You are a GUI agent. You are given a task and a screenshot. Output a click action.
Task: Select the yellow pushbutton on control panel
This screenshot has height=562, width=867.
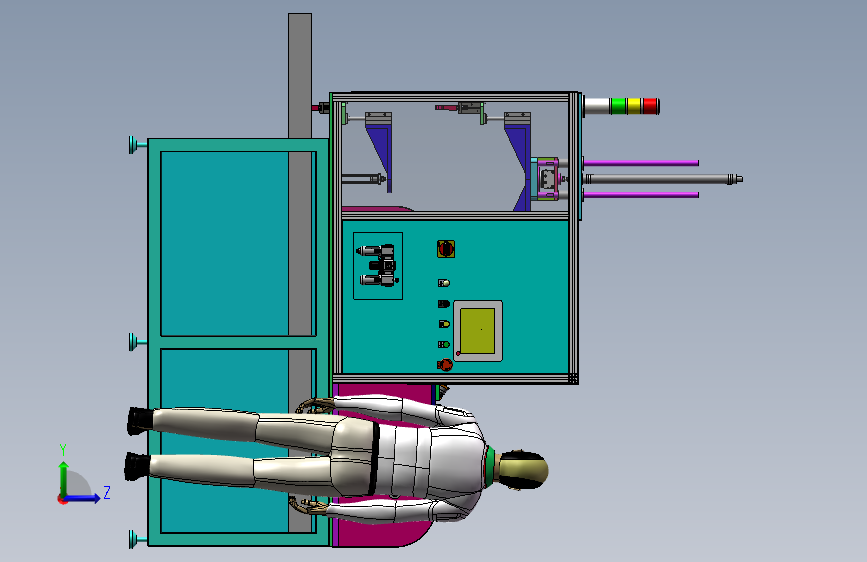point(443,324)
